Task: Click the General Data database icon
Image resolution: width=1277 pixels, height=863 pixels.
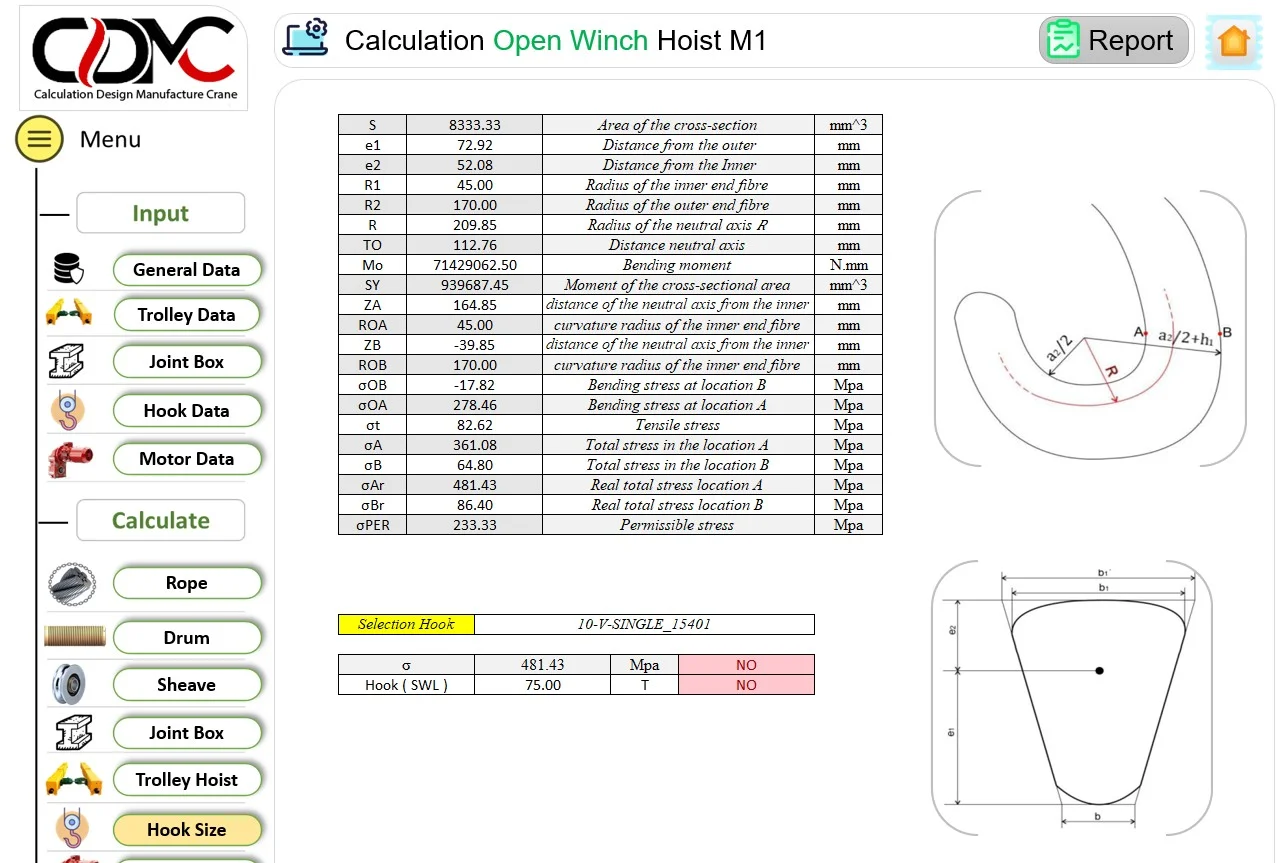Action: click(68, 269)
